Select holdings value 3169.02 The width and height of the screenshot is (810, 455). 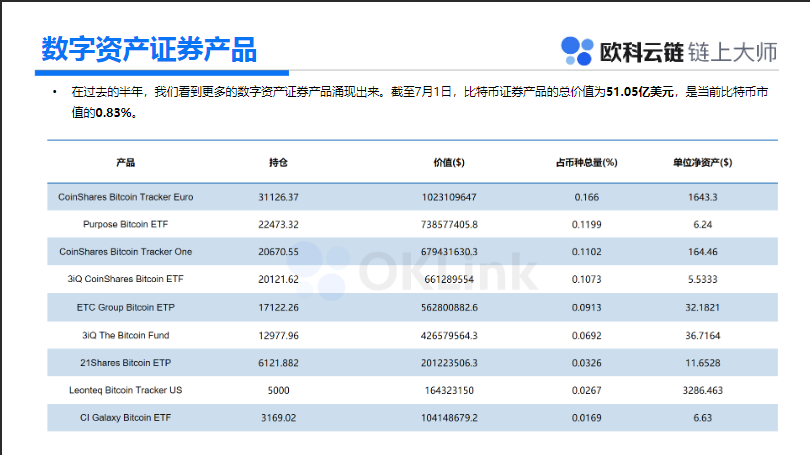click(278, 418)
